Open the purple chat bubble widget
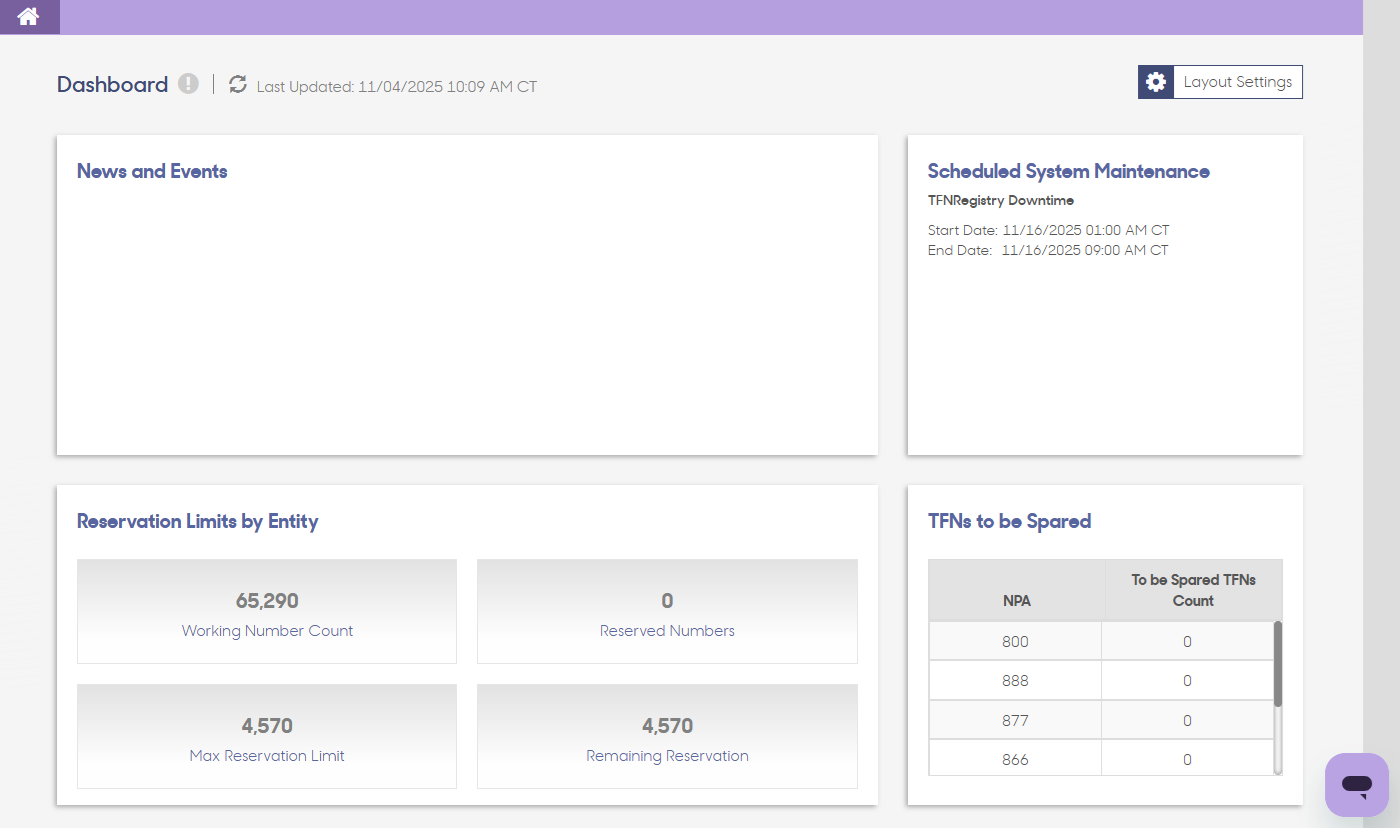 [1357, 785]
